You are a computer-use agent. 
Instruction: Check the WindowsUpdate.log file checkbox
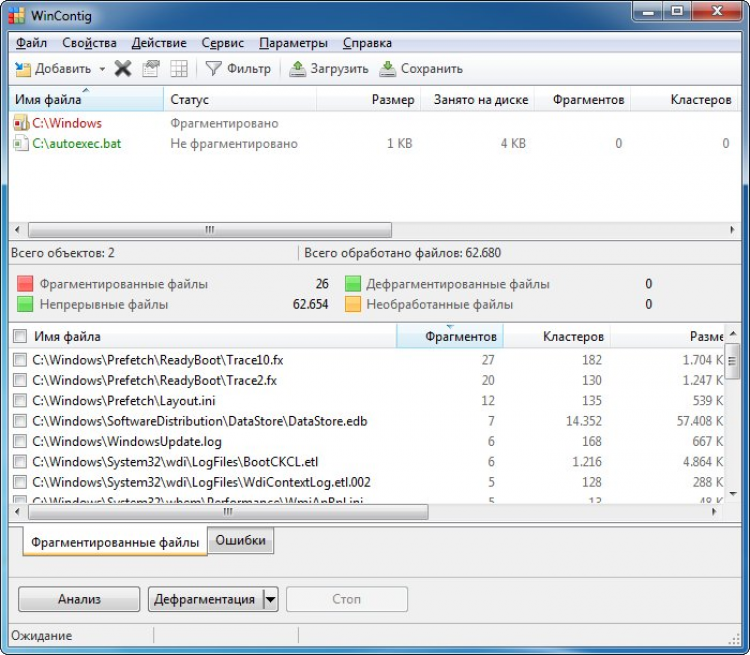[20, 441]
